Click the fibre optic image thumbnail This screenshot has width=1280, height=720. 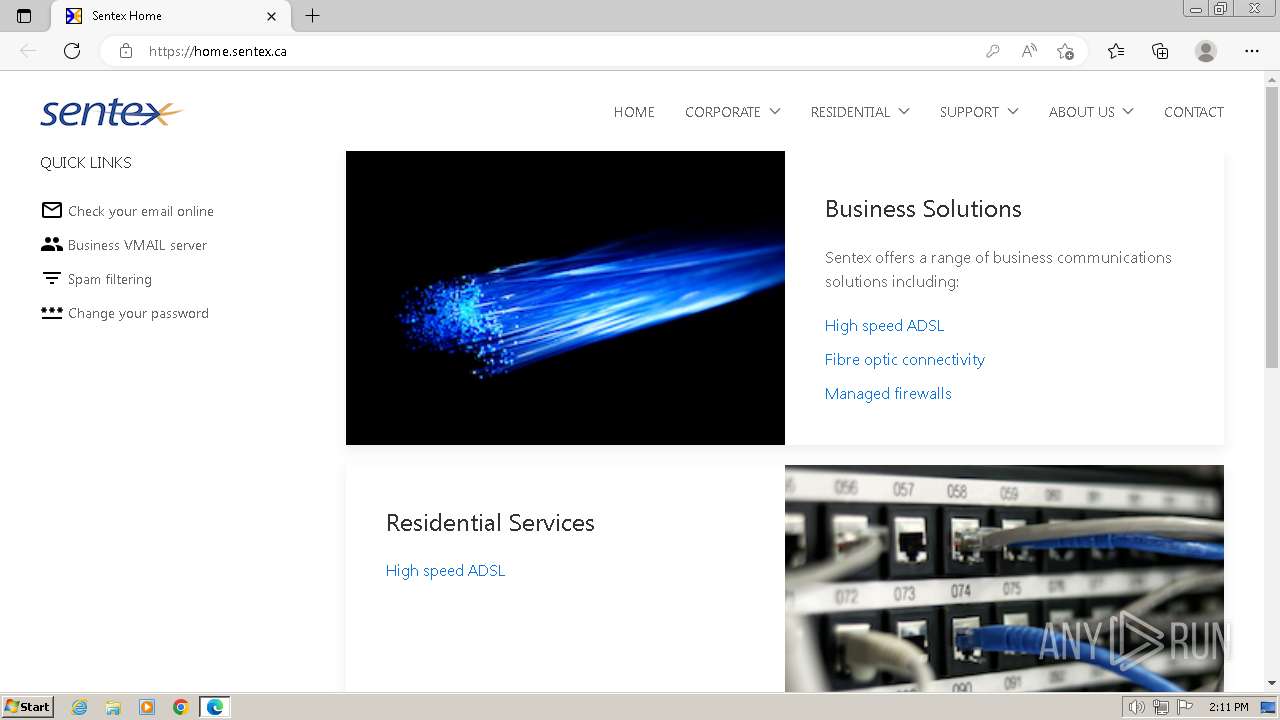pos(565,298)
